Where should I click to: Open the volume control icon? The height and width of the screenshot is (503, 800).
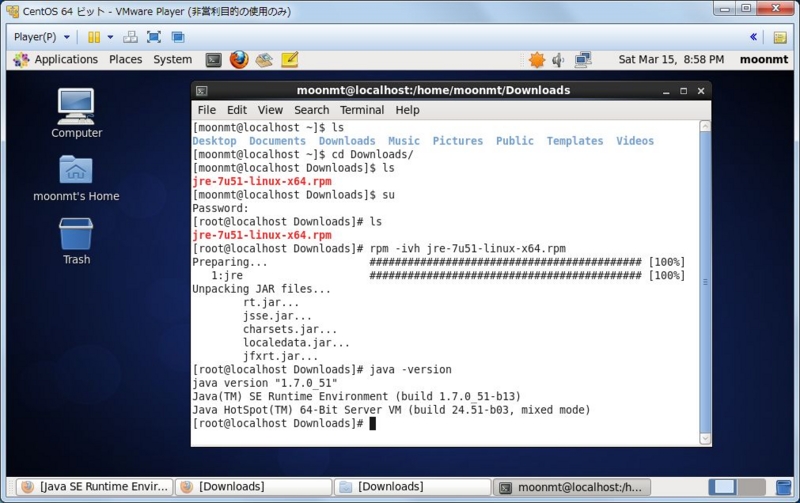click(558, 60)
